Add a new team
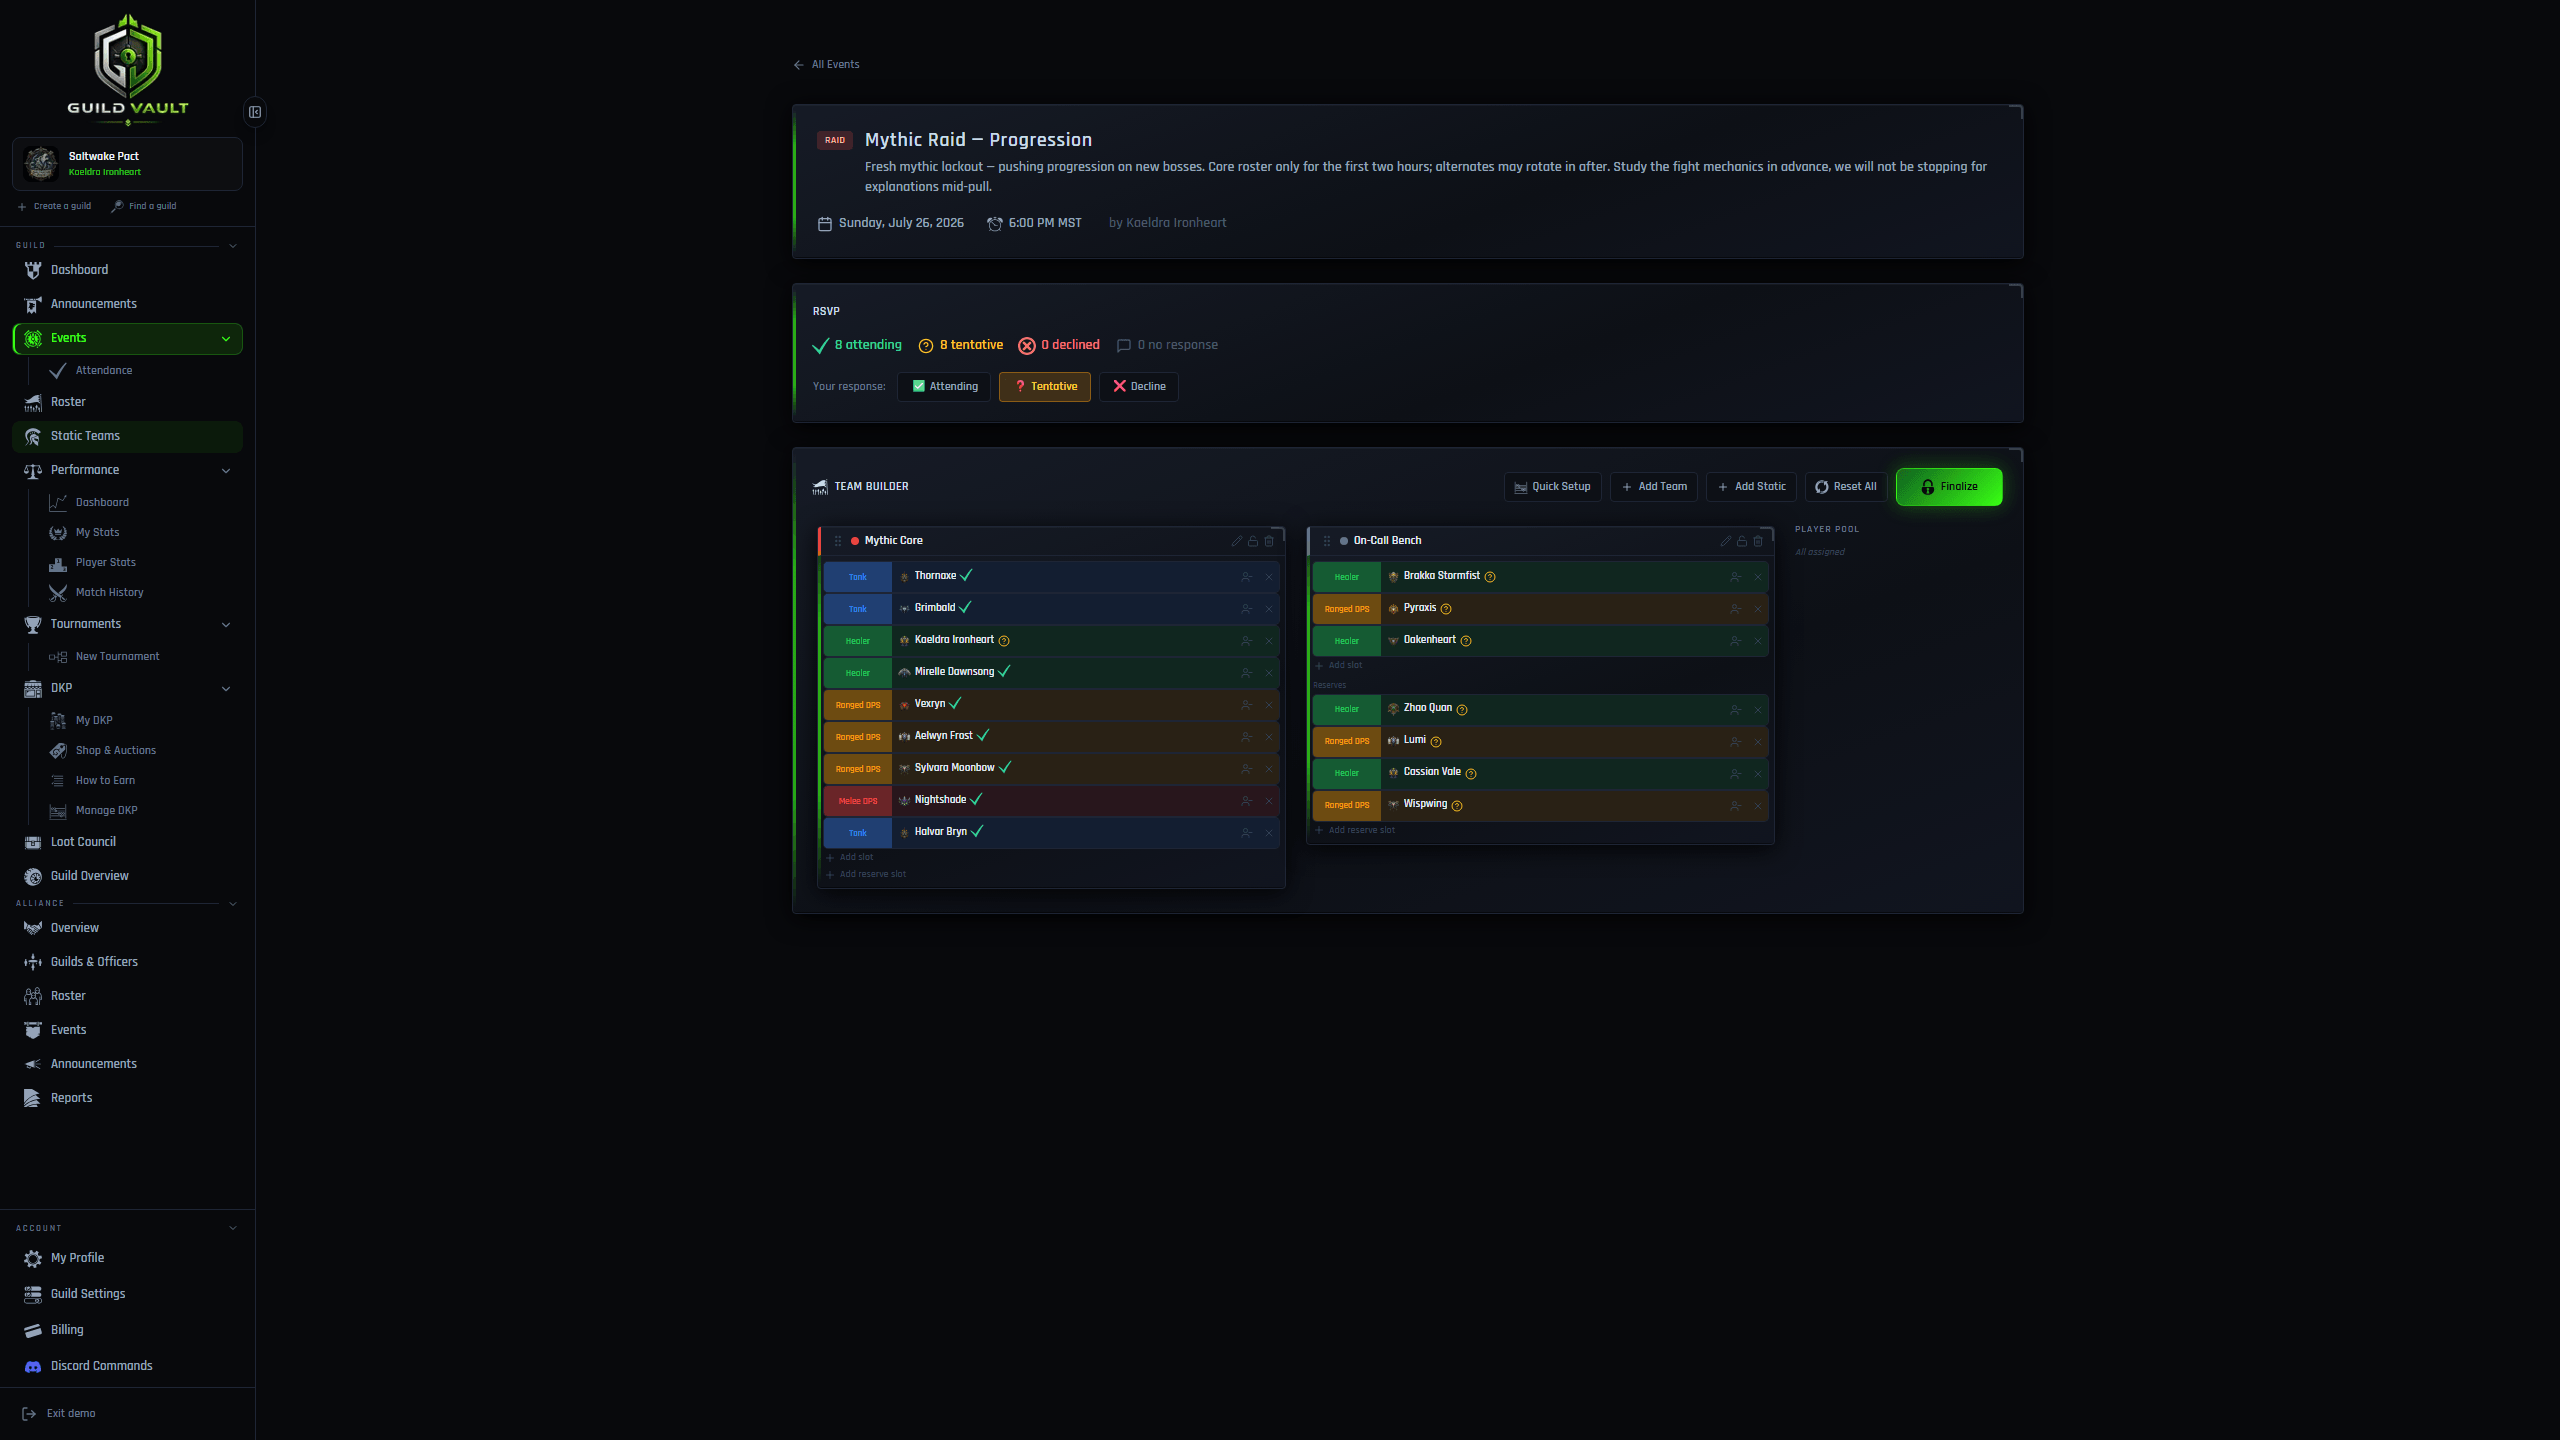Viewport: 2560px width, 1440px height. 1654,487
